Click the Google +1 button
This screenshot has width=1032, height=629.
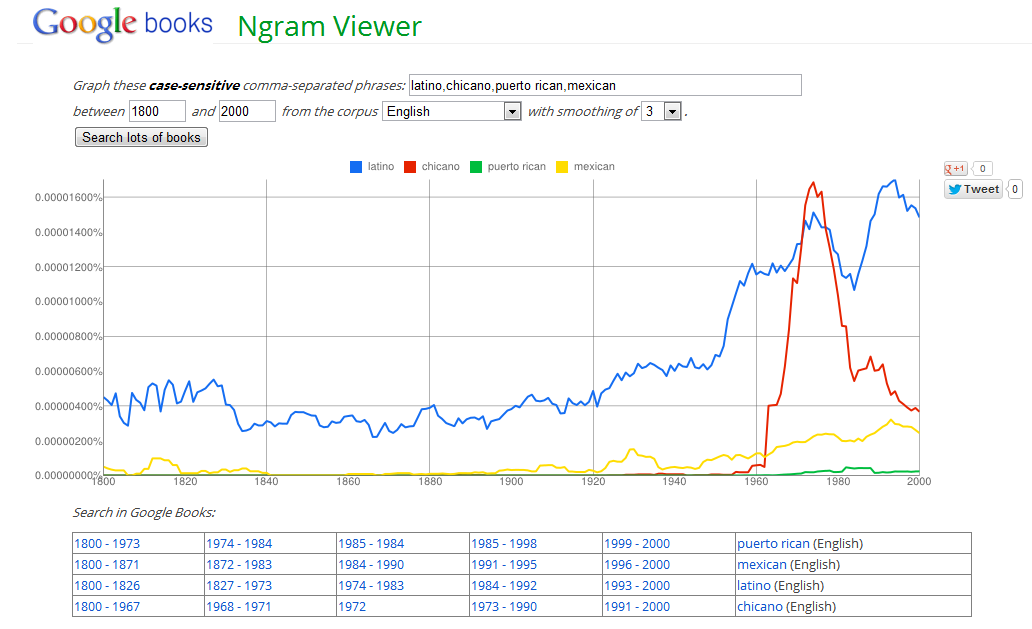[x=957, y=168]
